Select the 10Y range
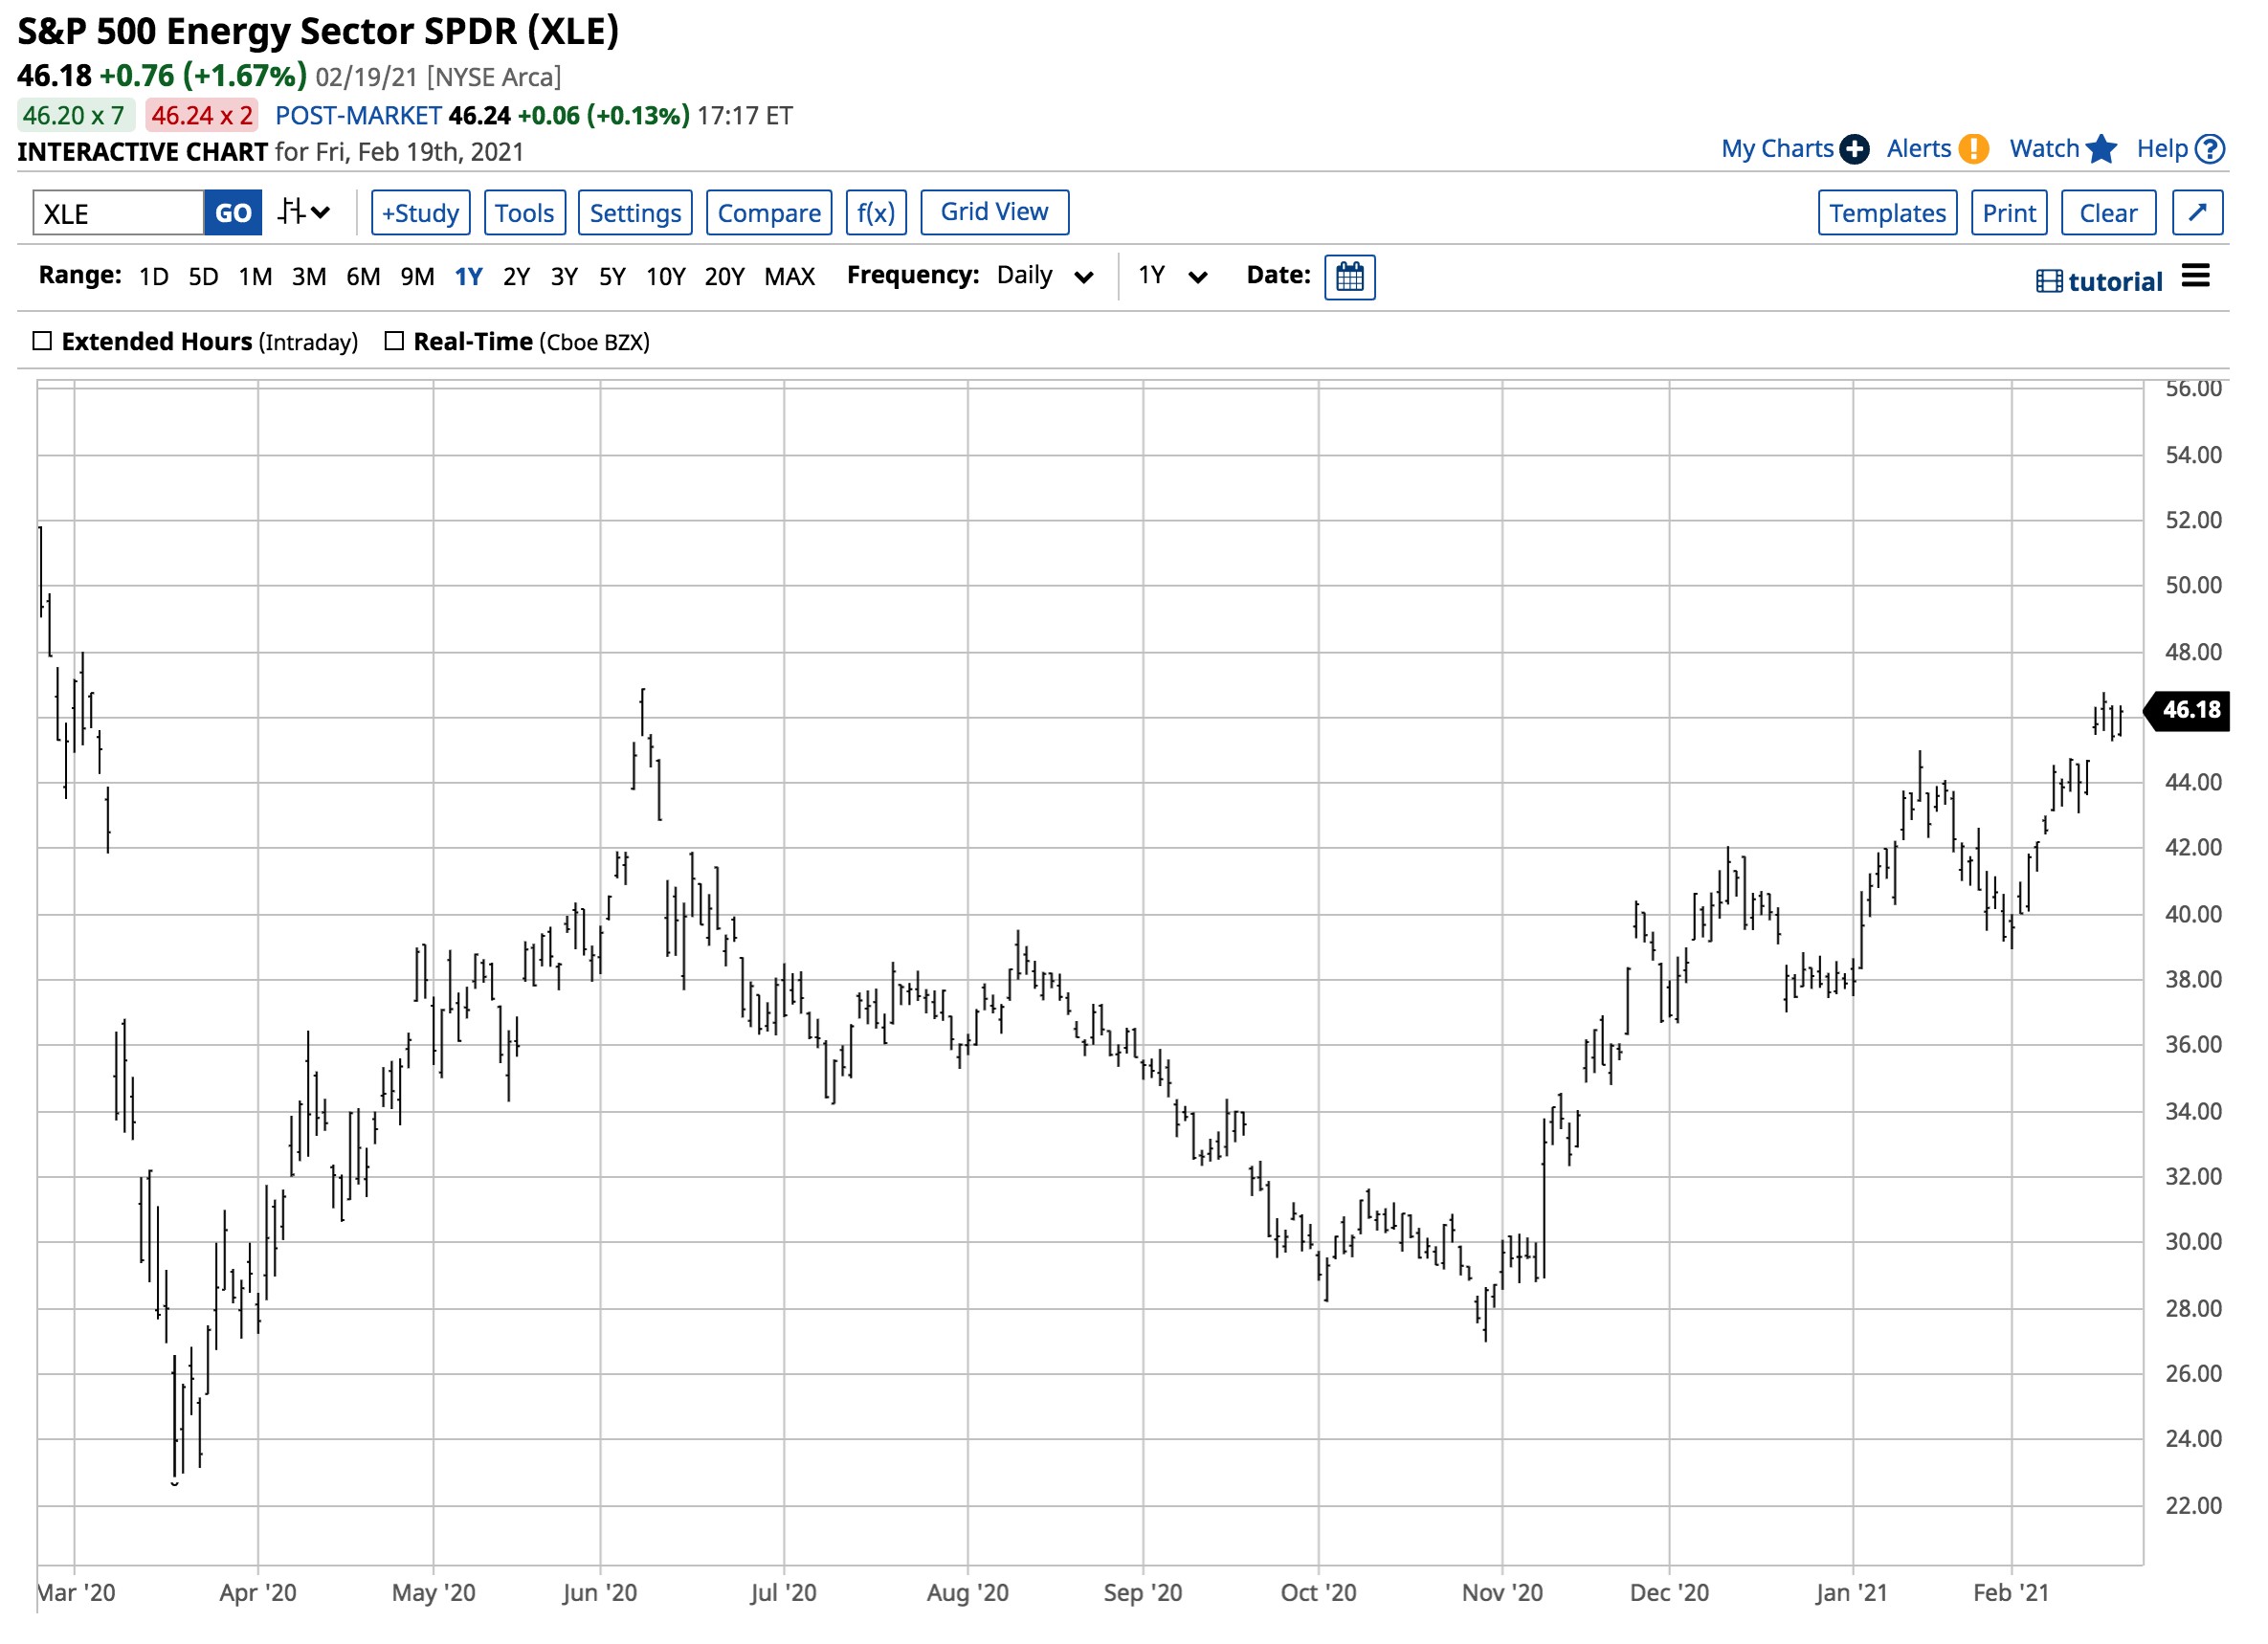 point(665,277)
